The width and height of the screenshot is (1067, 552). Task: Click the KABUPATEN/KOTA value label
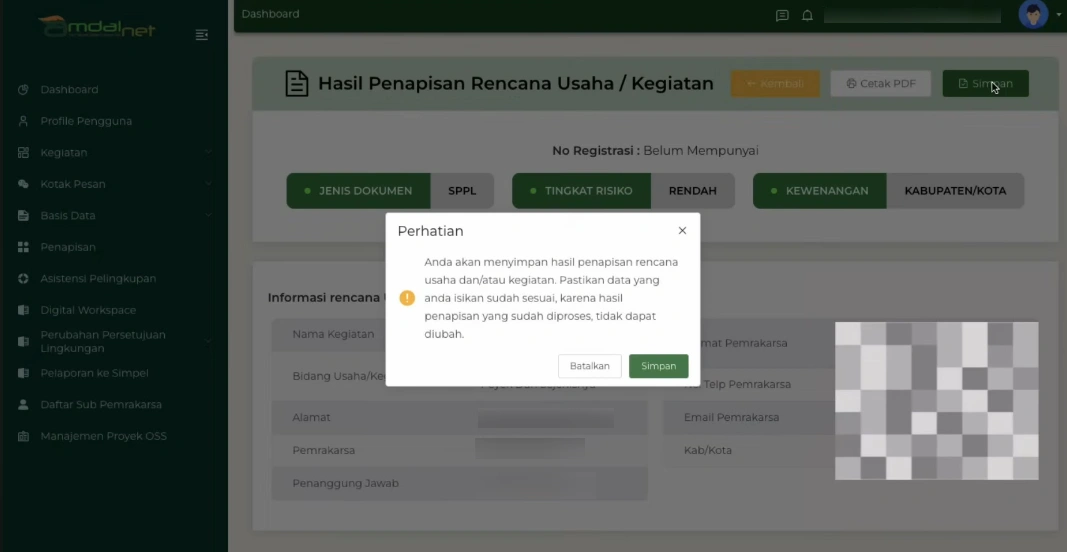(x=955, y=191)
